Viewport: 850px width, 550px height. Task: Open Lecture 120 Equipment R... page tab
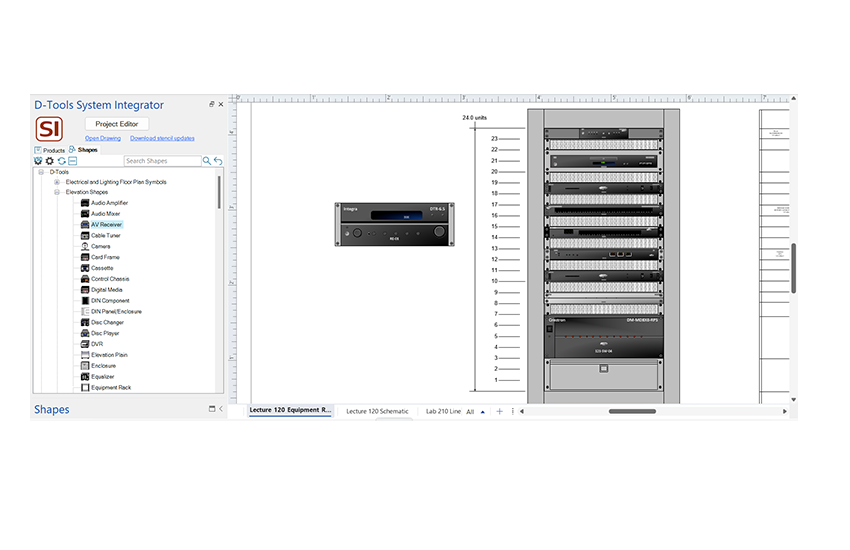tap(290, 410)
